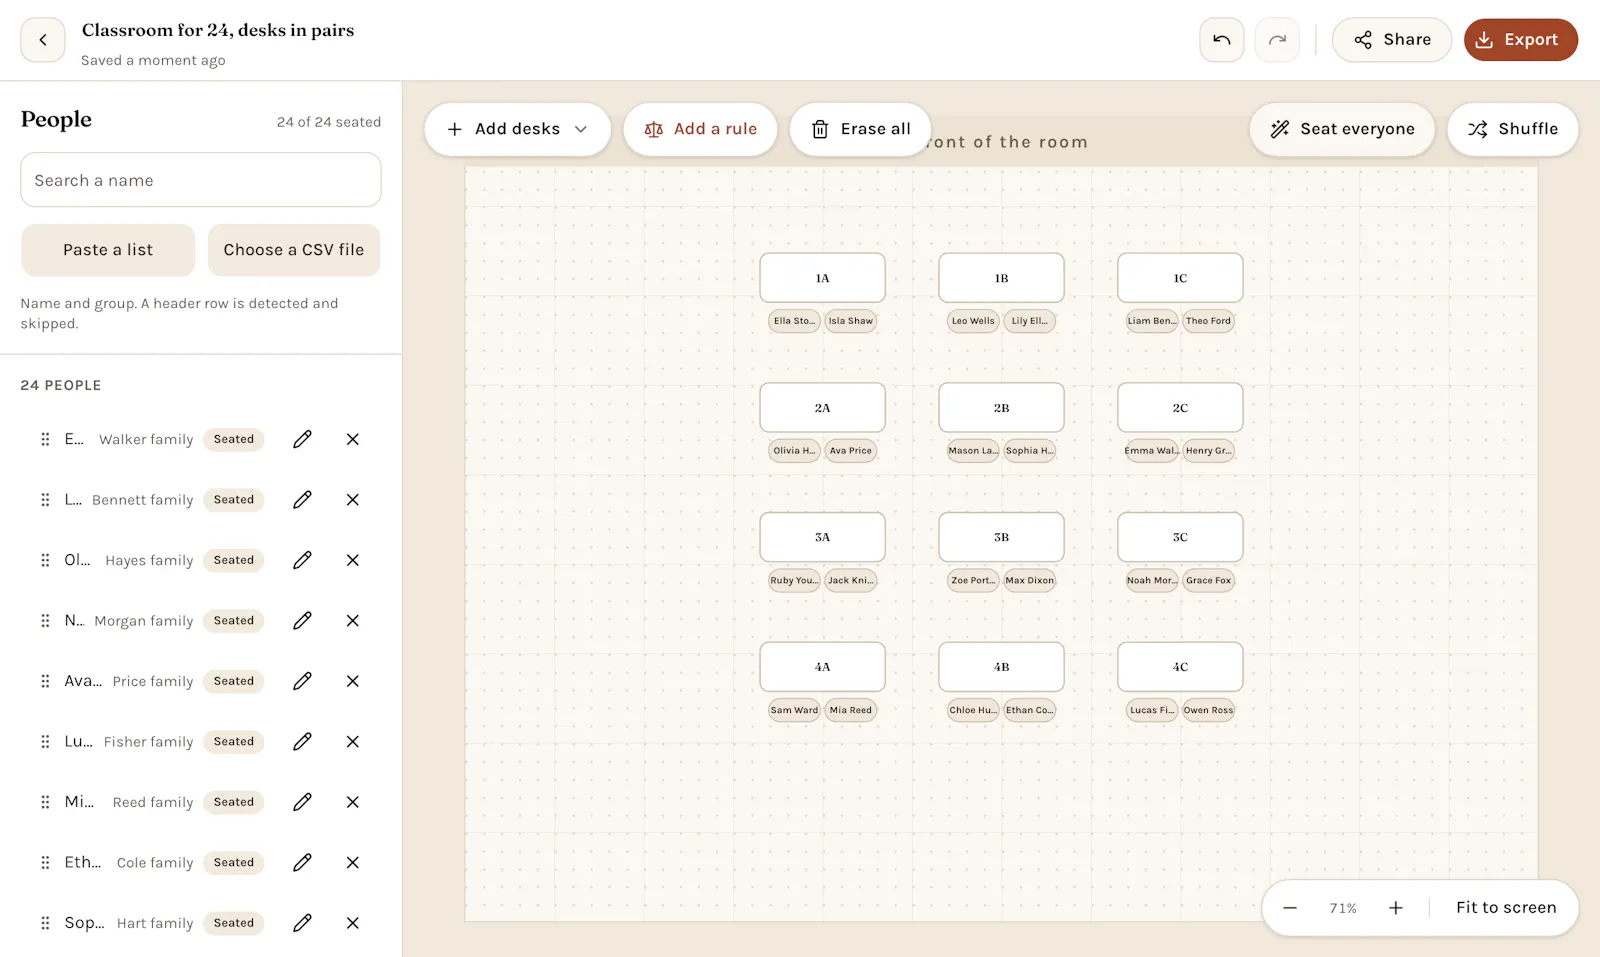The height and width of the screenshot is (957, 1600).
Task: Click the Isla Shaw seat chip
Action: [850, 321]
